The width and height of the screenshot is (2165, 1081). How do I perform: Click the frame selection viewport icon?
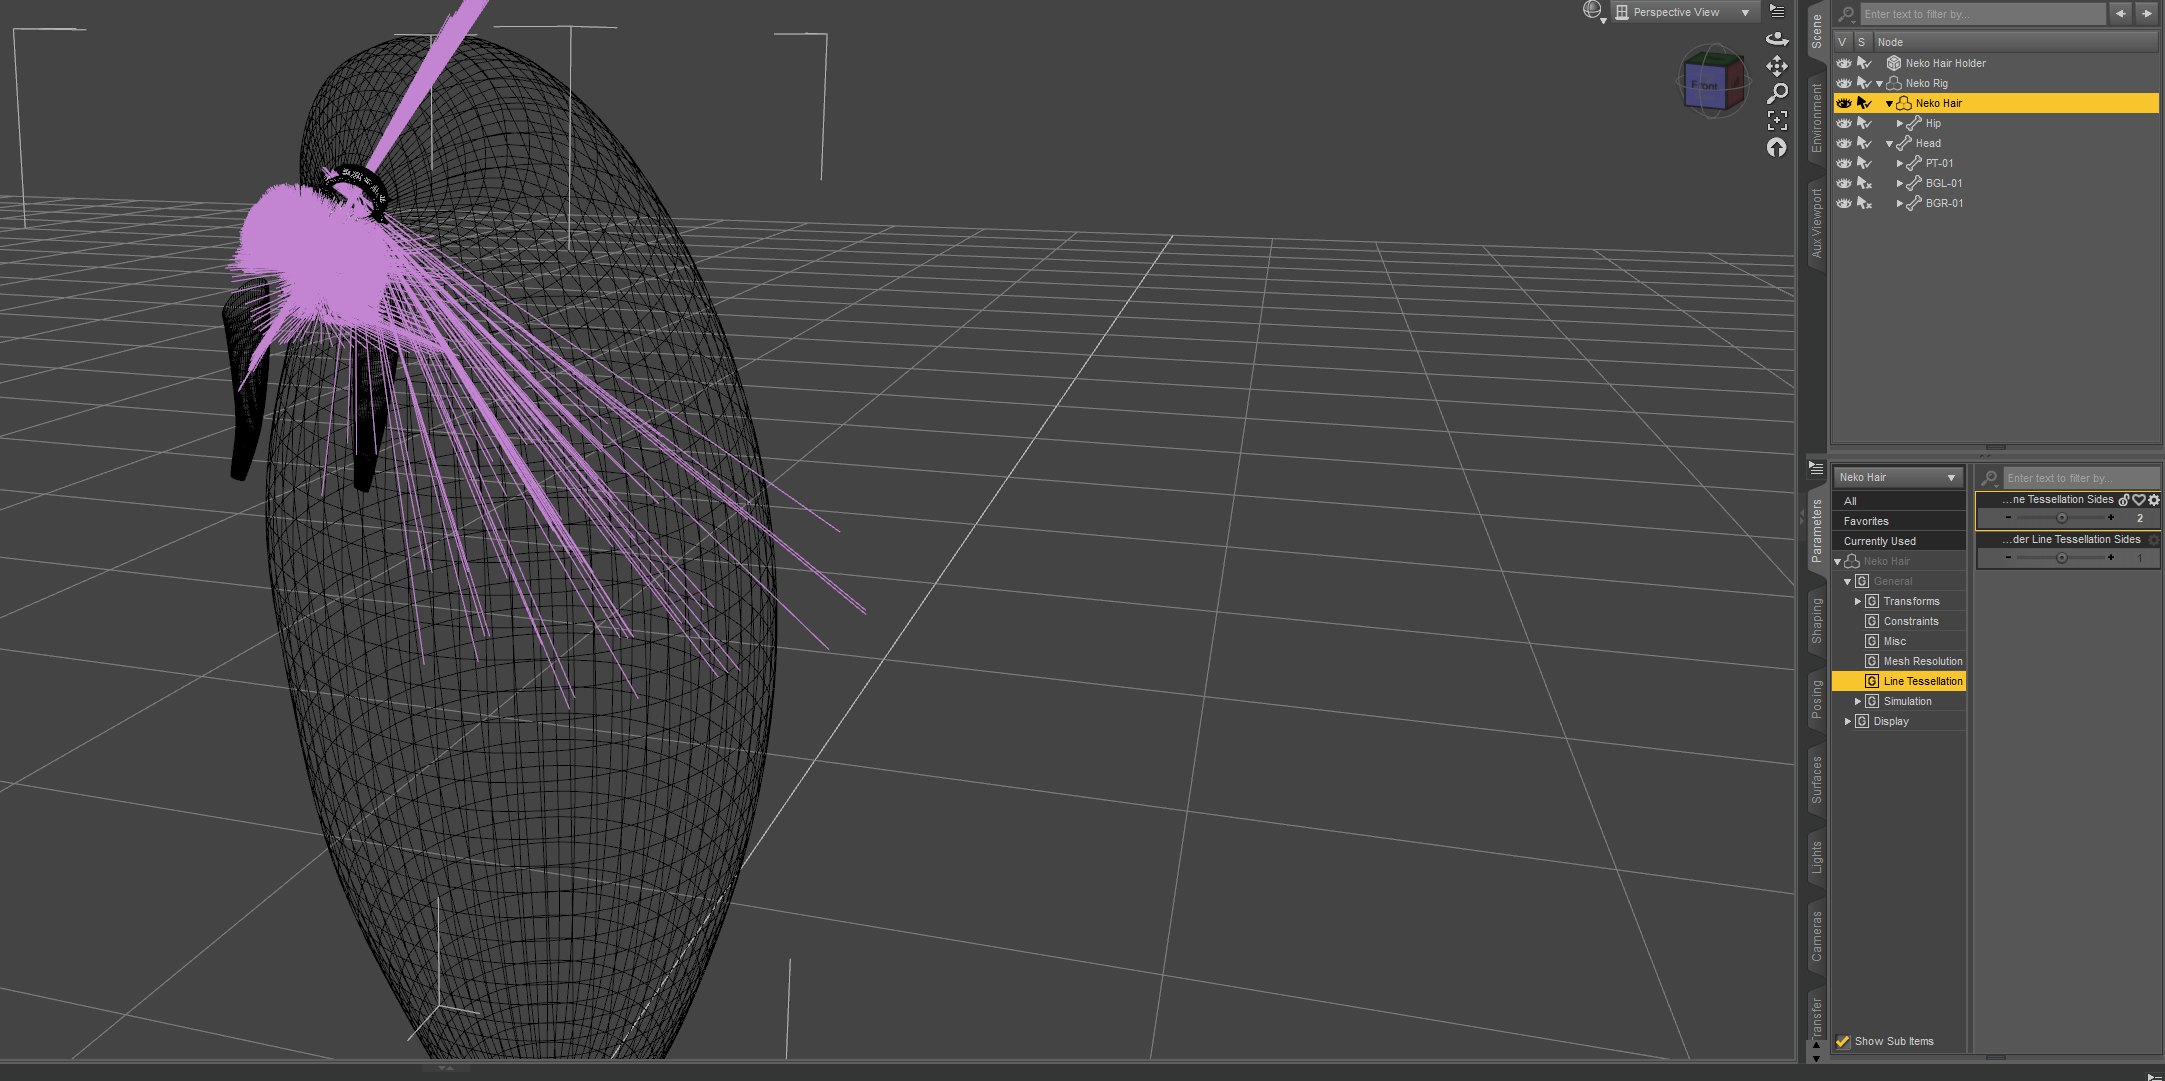[x=1776, y=120]
